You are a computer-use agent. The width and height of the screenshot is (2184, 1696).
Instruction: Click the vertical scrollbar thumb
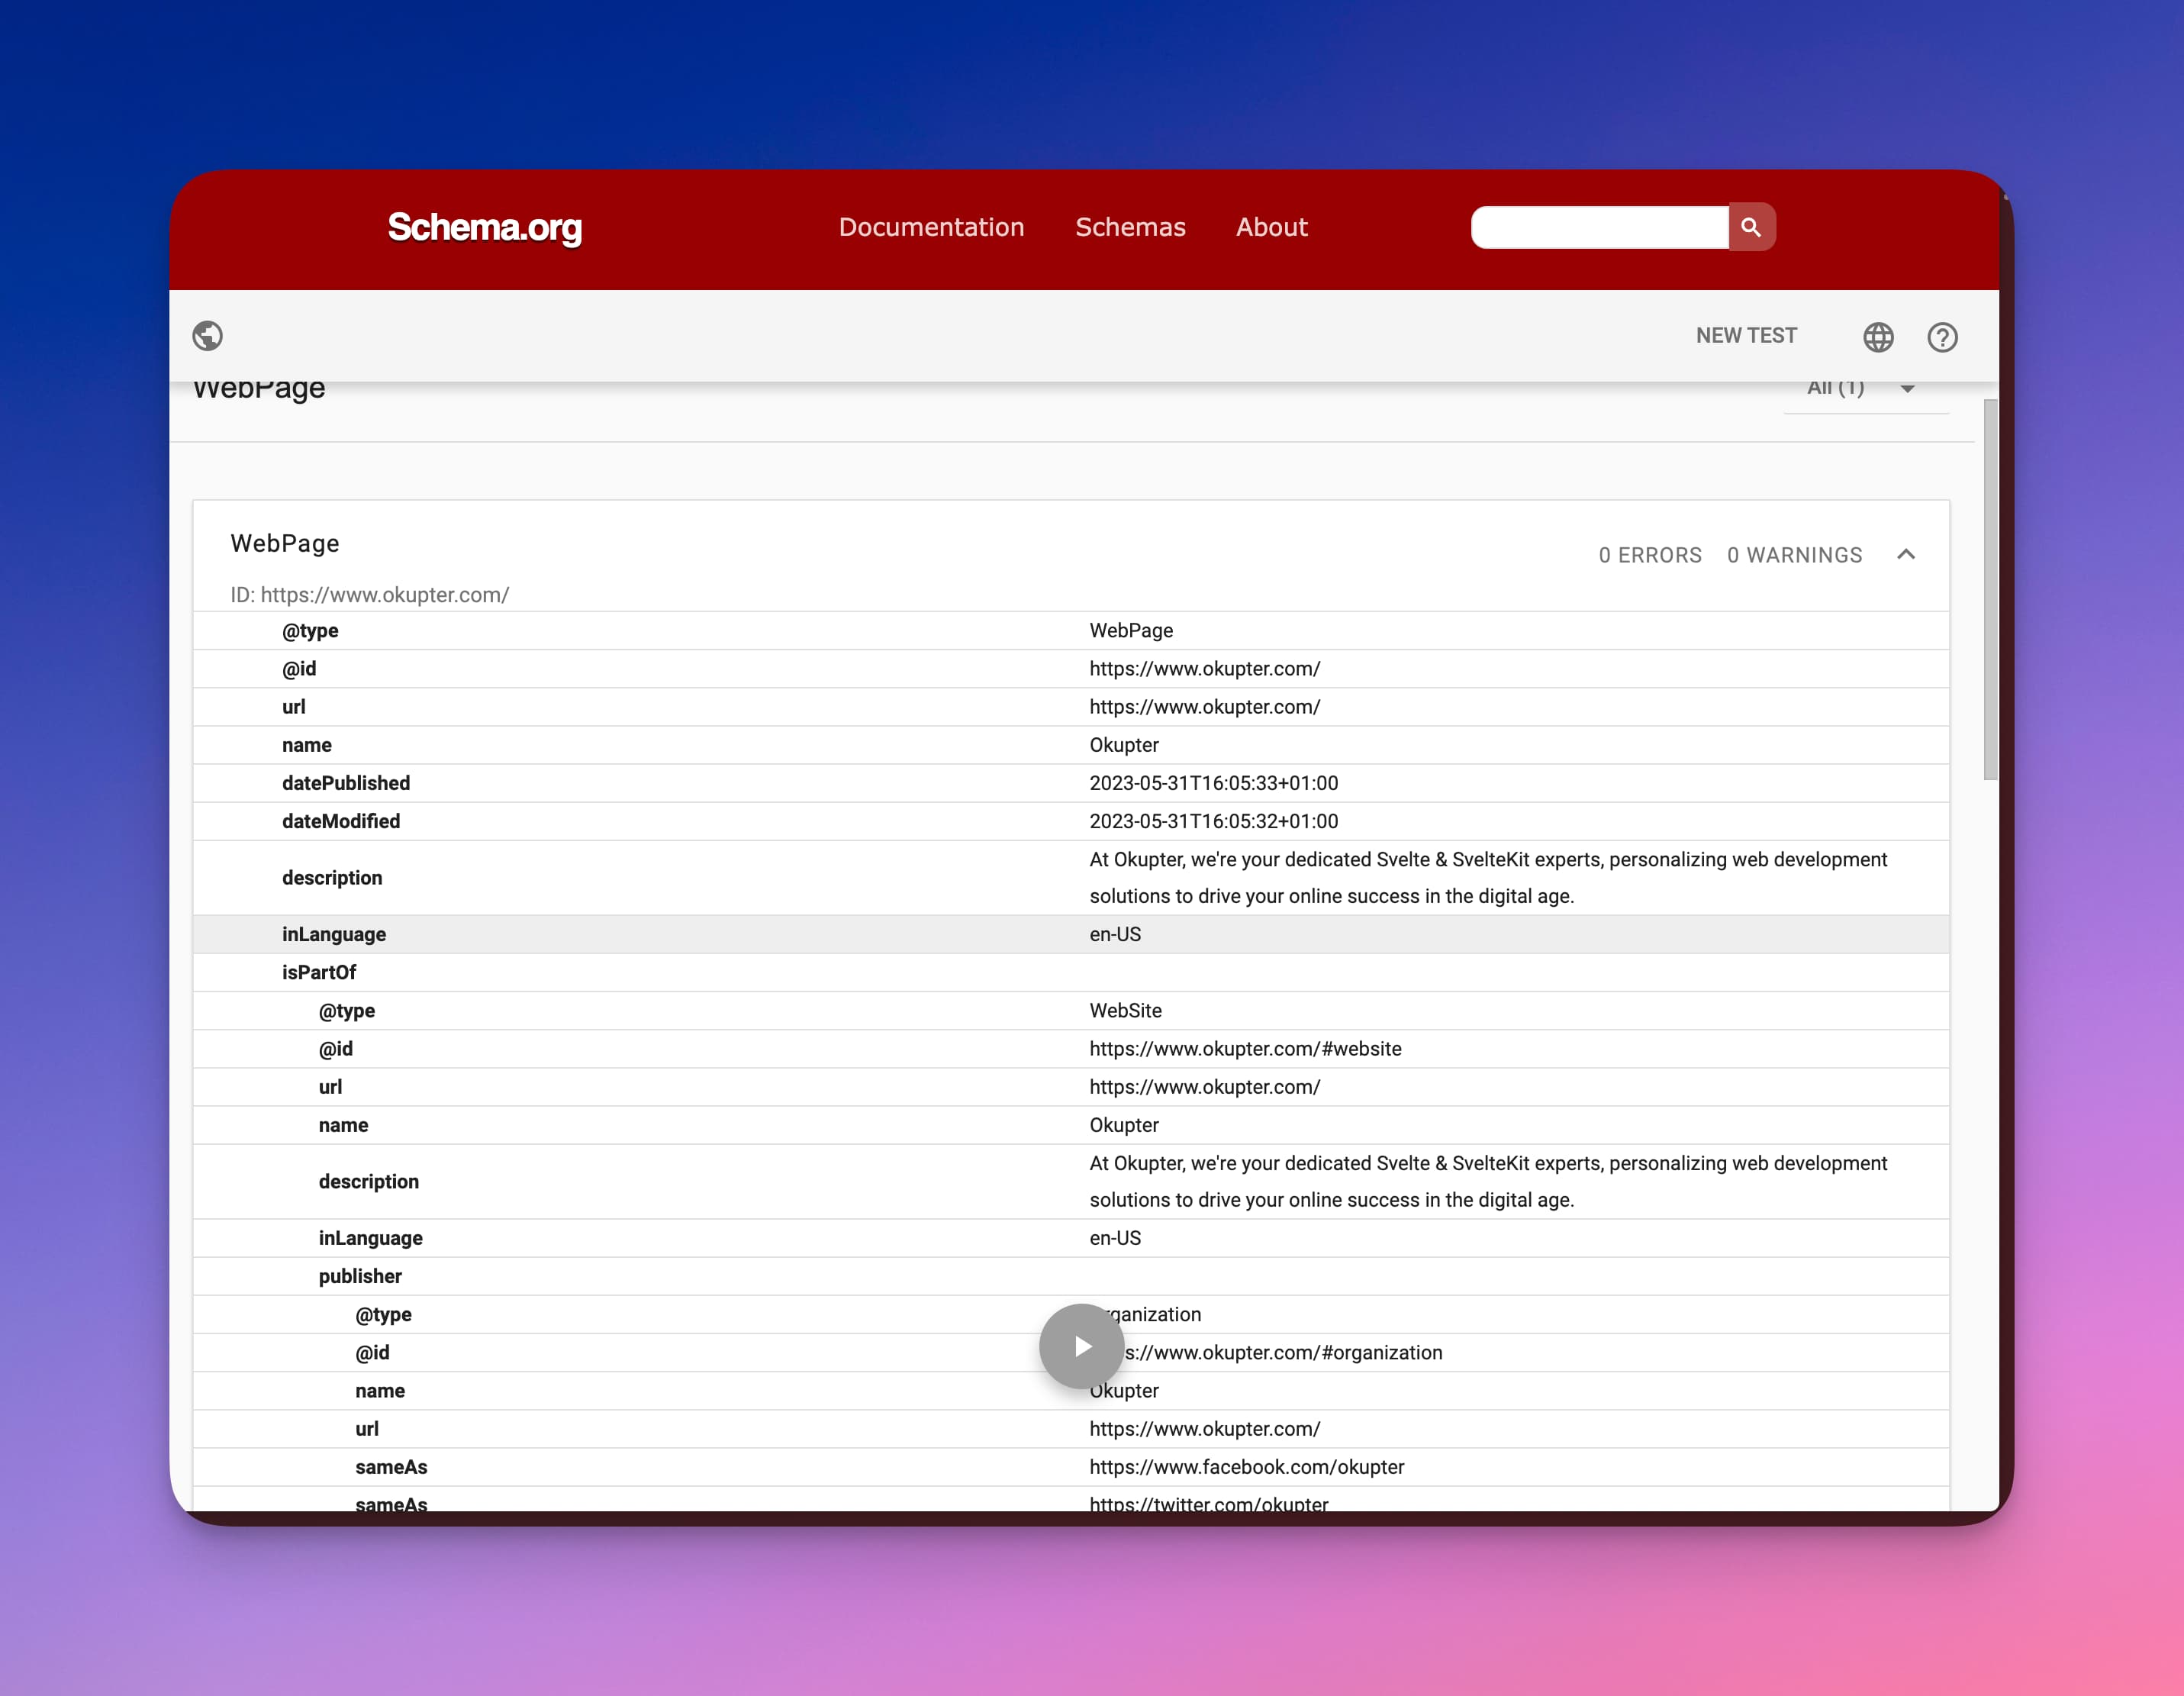coord(1990,589)
